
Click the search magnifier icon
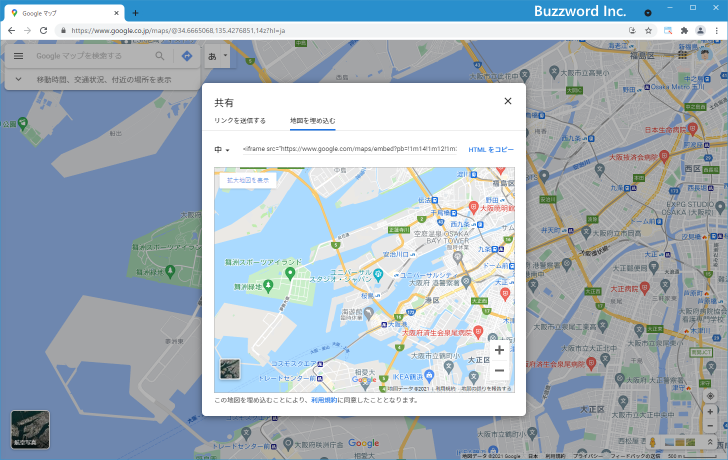pos(160,56)
